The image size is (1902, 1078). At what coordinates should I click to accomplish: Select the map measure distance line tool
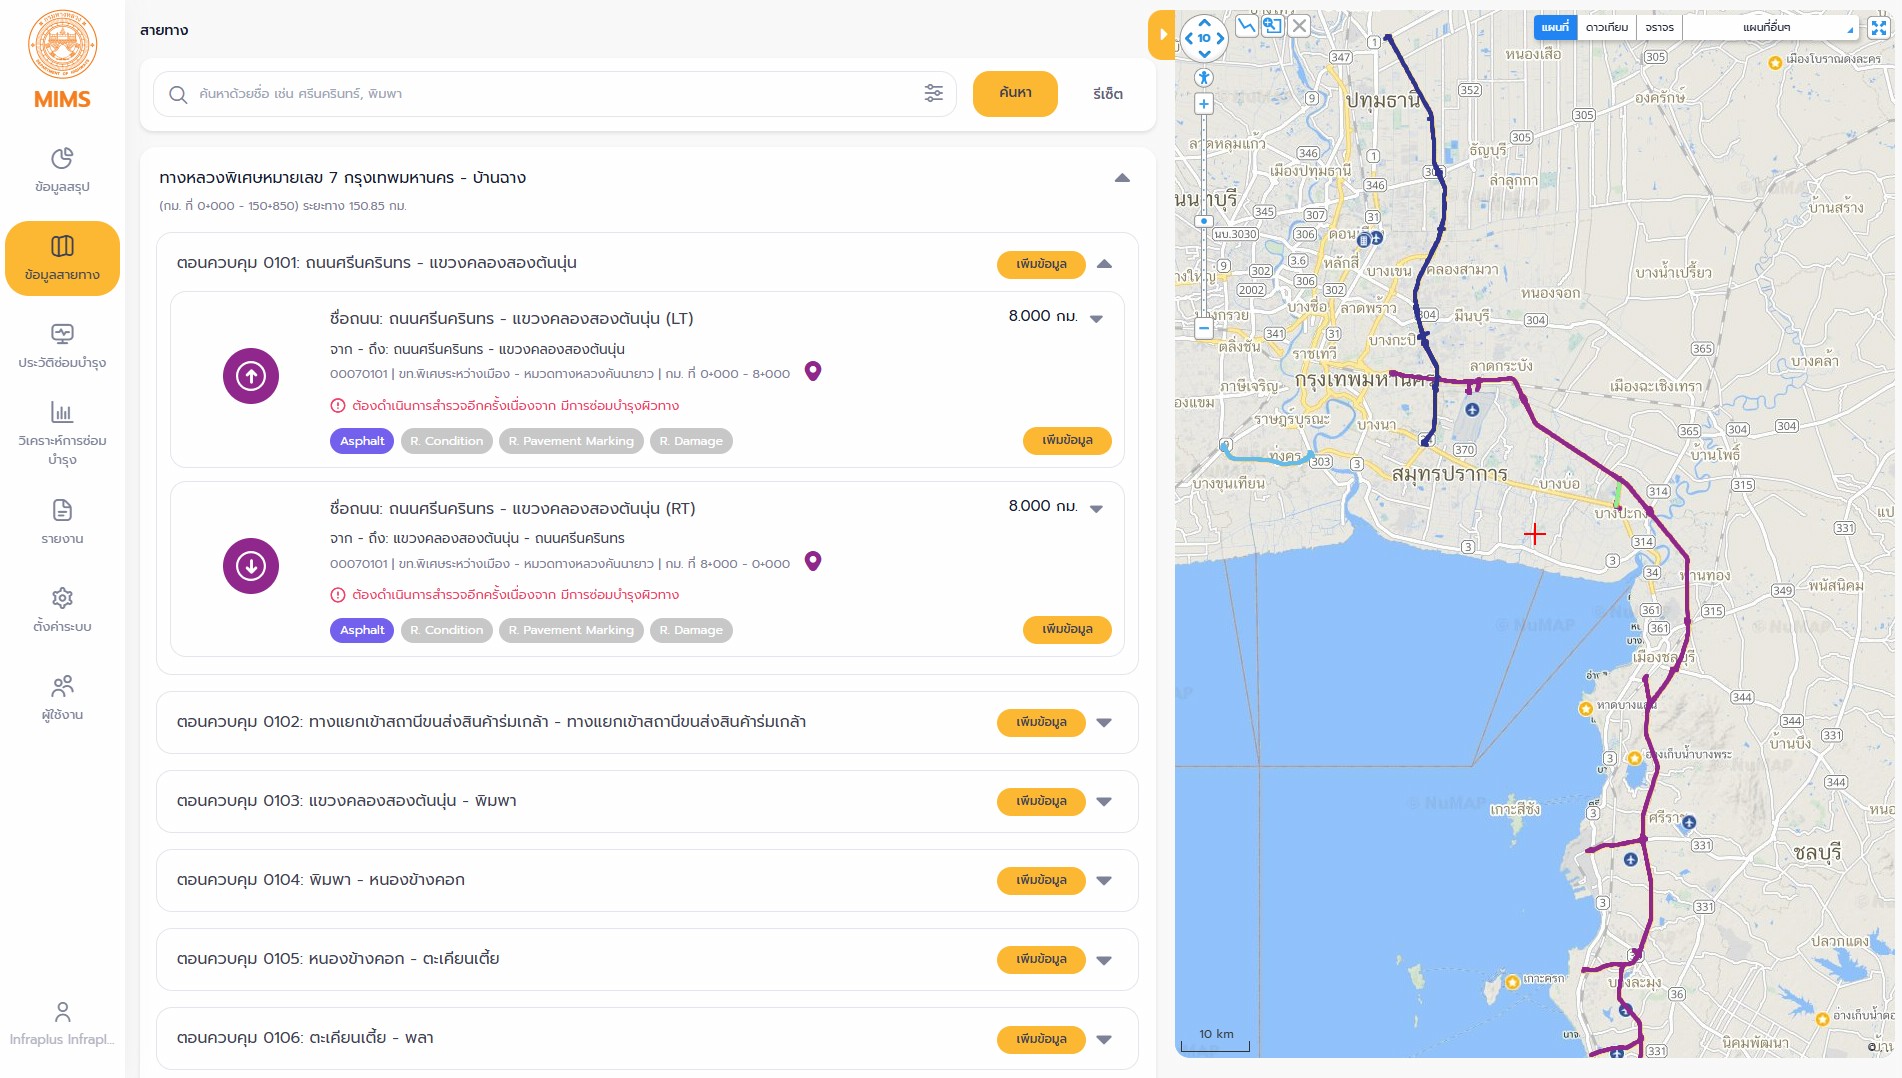click(1246, 26)
